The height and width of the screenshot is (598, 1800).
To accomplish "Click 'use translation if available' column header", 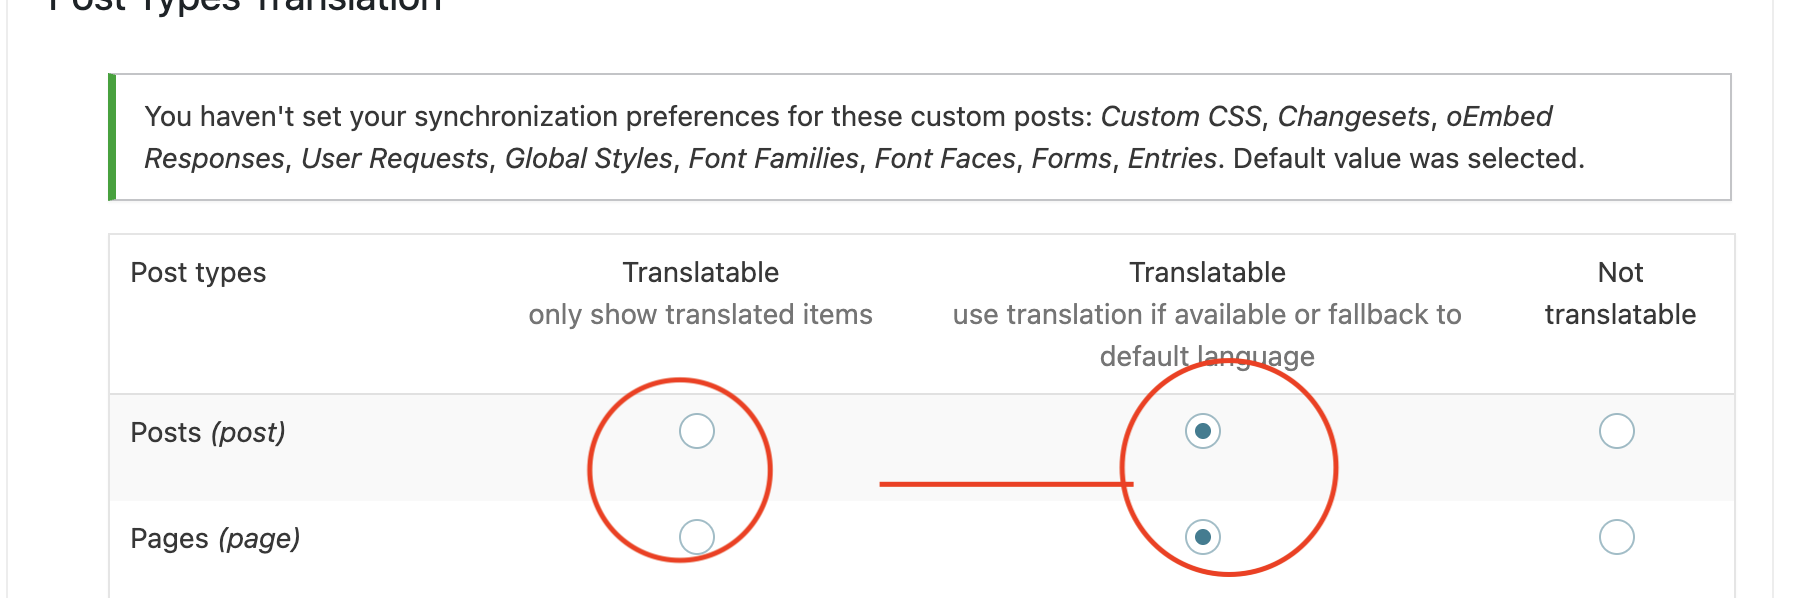I will 1207,314.
